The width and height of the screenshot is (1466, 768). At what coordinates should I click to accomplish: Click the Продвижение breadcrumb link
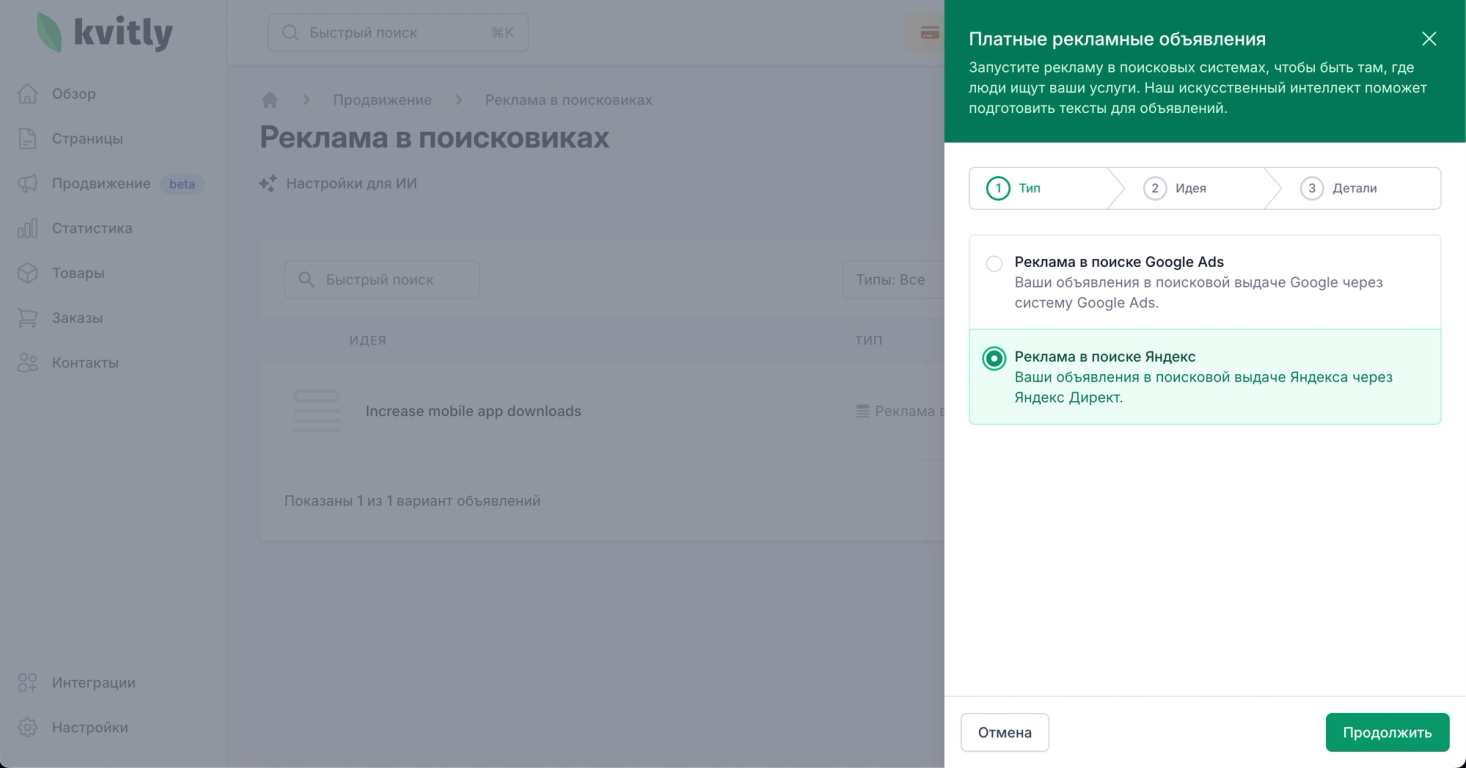click(382, 100)
